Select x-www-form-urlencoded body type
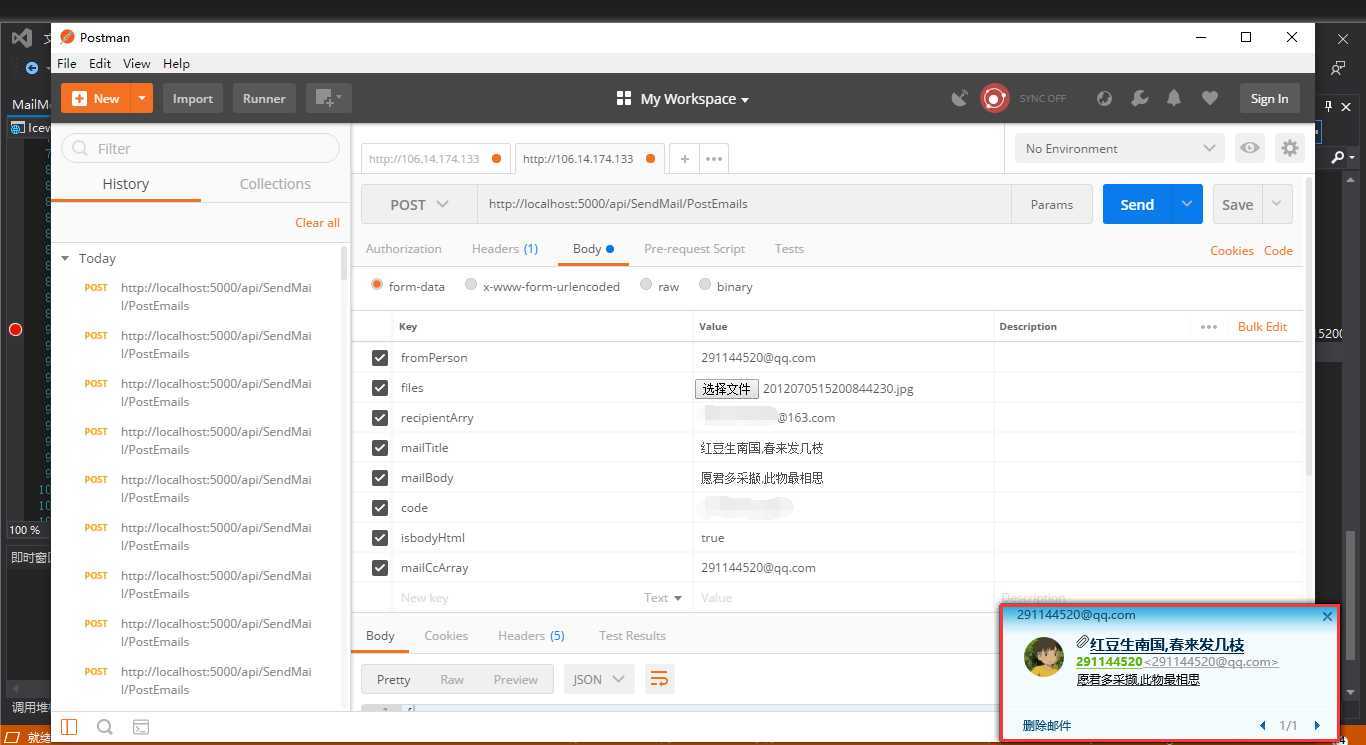 click(x=471, y=285)
